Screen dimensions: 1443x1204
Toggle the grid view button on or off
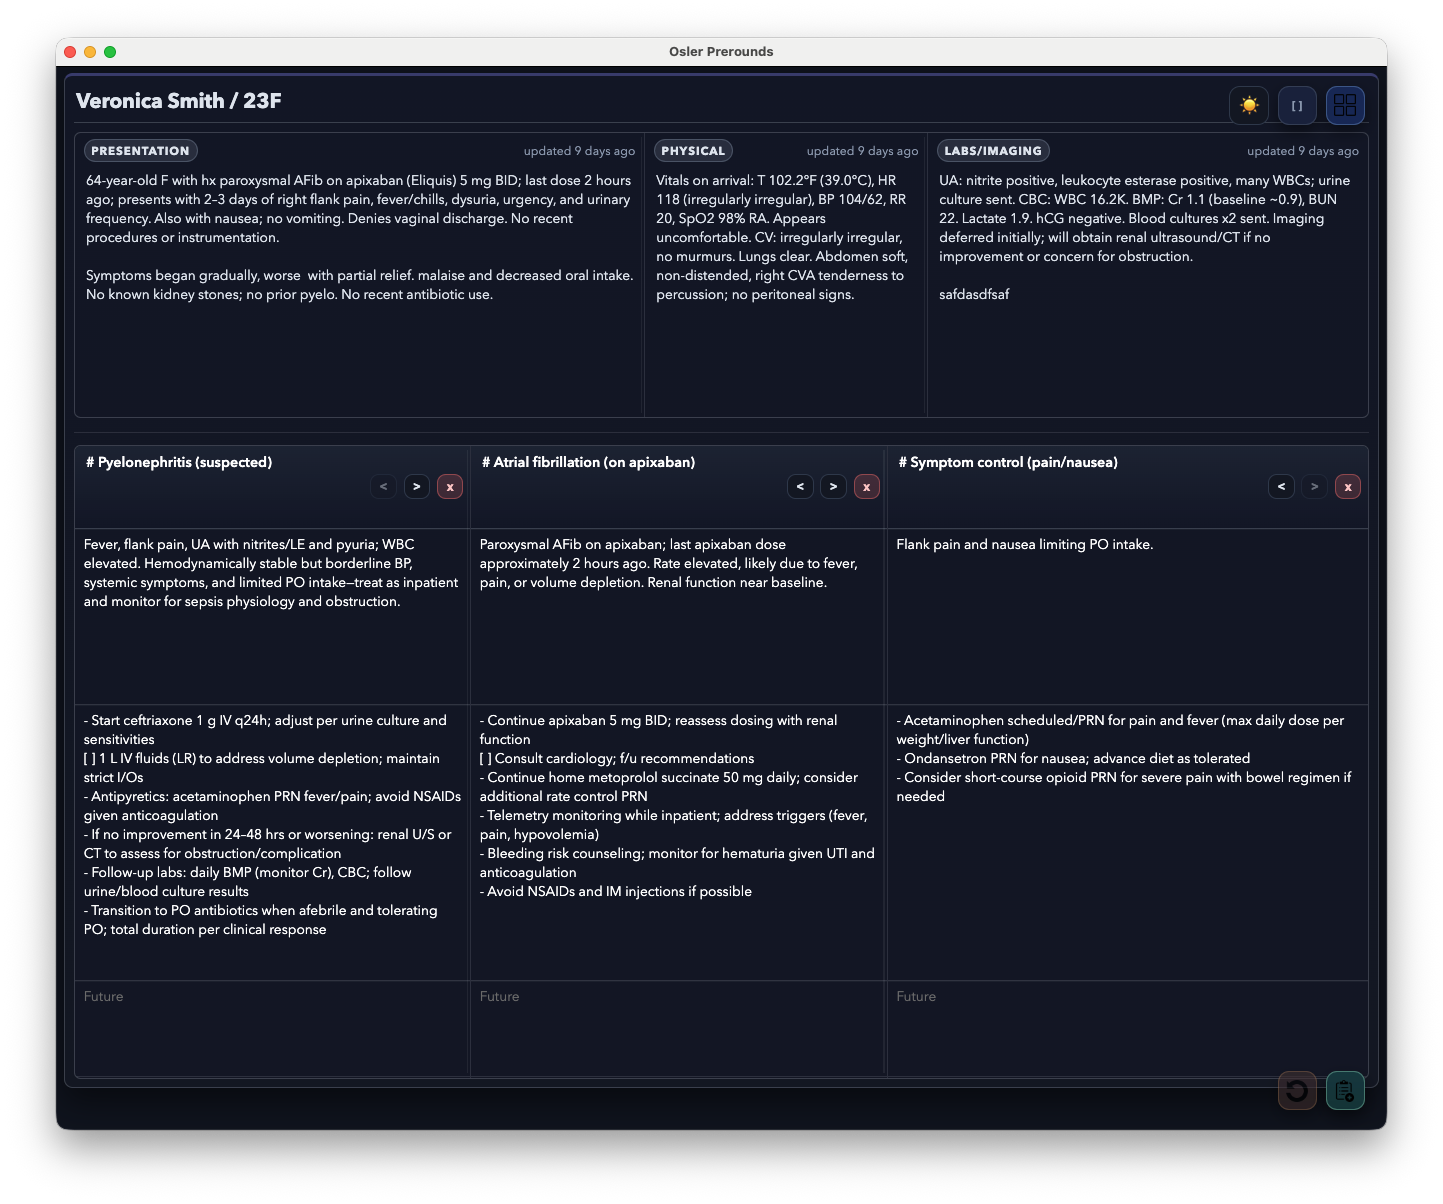click(1345, 105)
